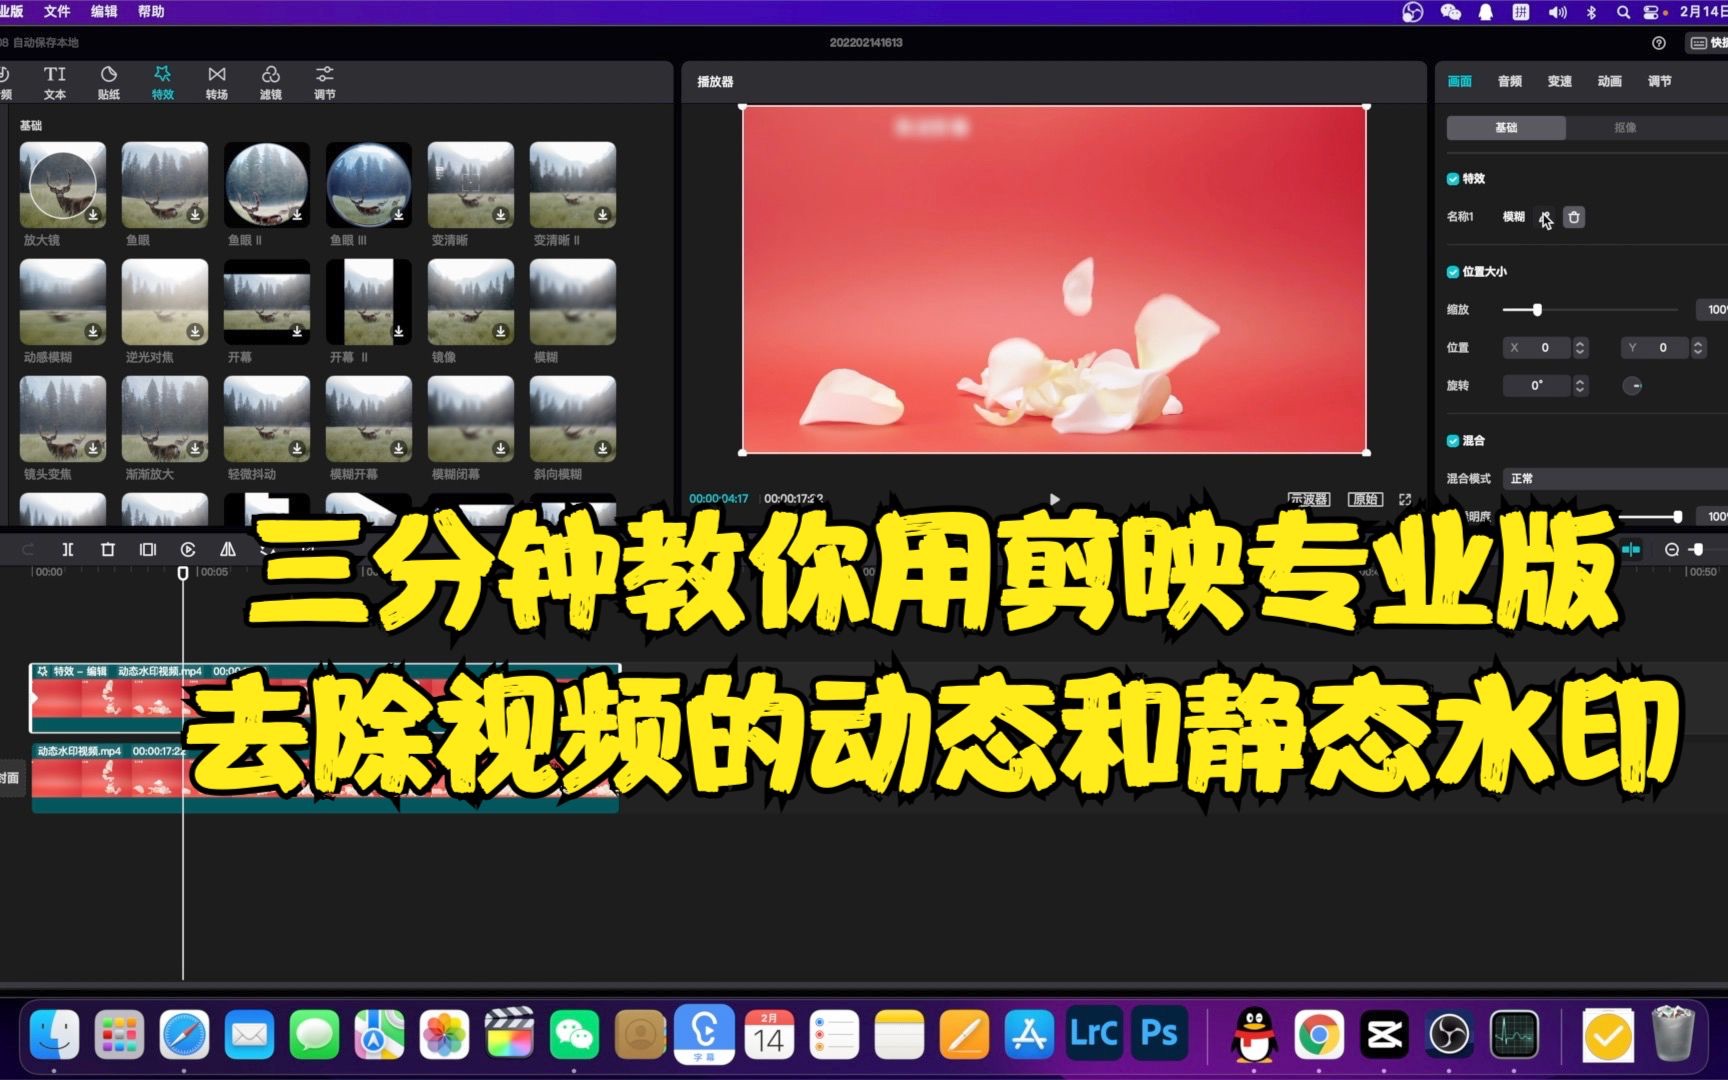Open the 混合模式 正常 dropdown

tap(1615, 479)
